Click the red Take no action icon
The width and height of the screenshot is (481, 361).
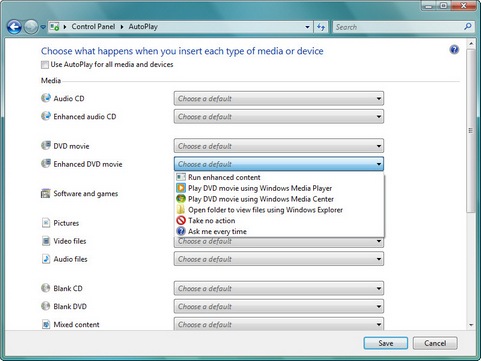click(181, 220)
